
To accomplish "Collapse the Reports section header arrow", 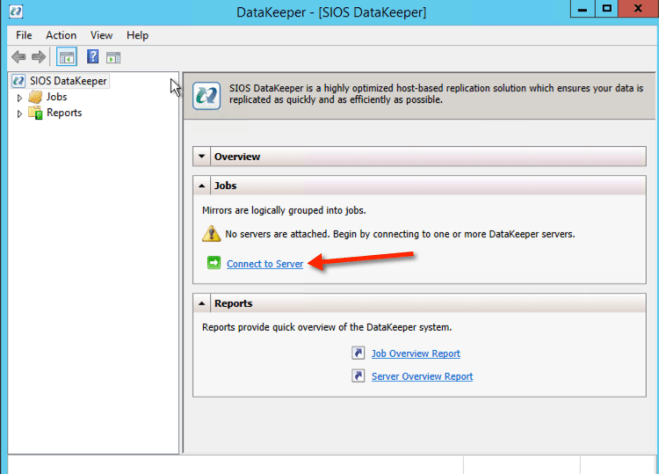I will tap(202, 303).
